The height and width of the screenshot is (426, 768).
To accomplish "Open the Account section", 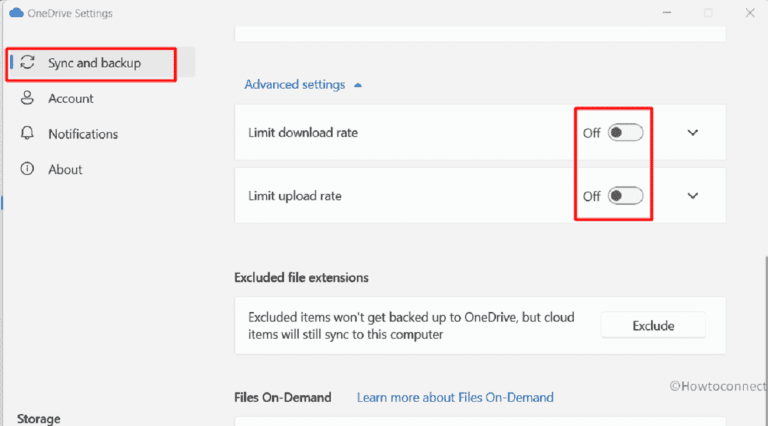I will point(71,98).
